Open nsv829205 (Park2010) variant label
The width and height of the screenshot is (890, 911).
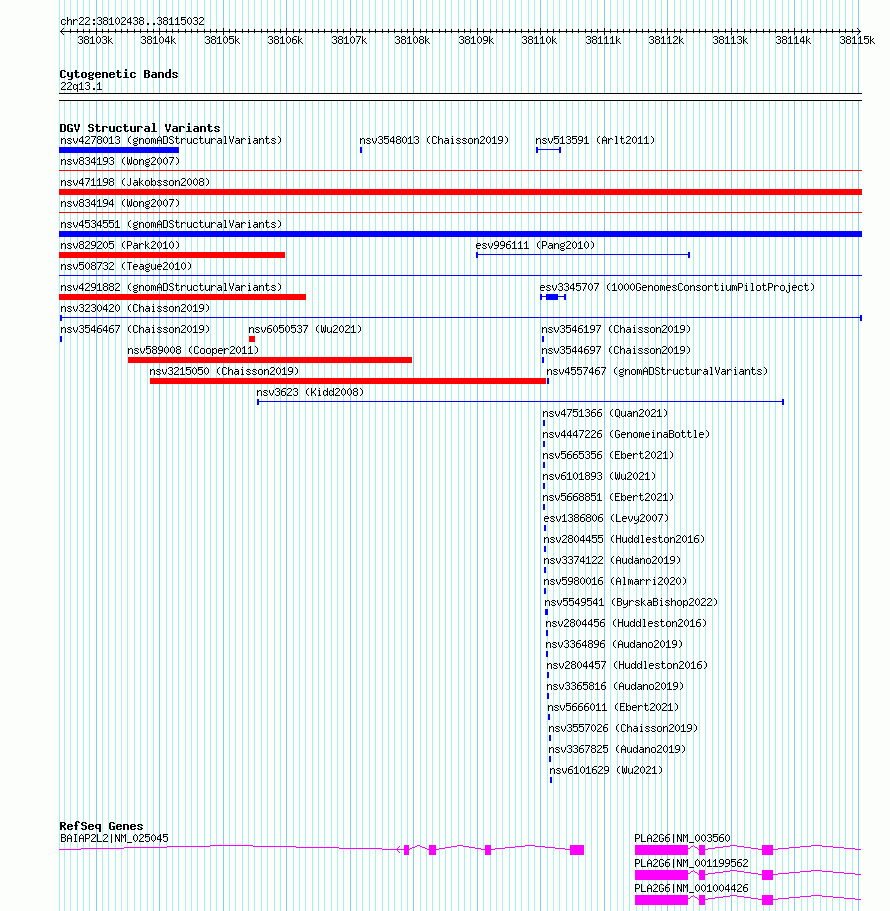[120, 245]
